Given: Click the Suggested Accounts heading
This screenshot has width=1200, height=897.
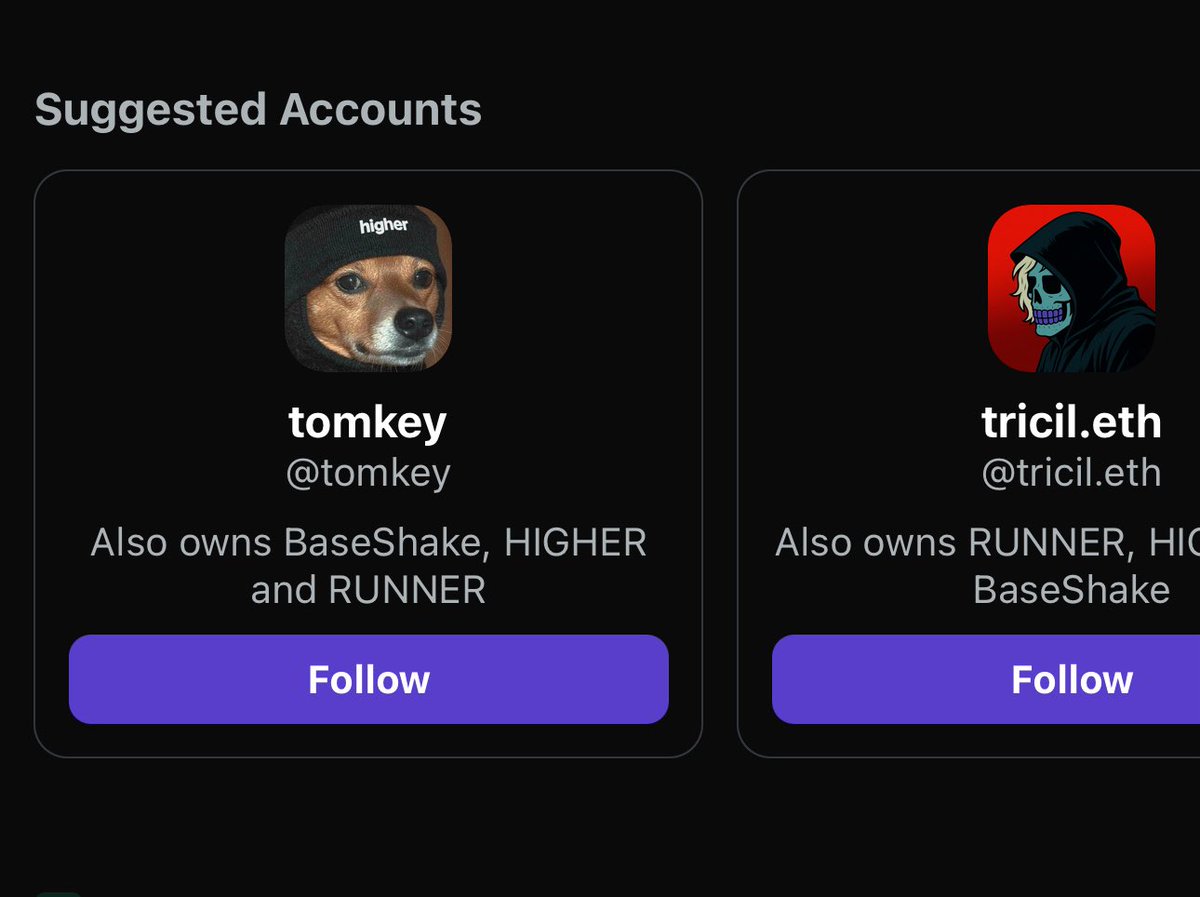Looking at the screenshot, I should tap(258, 110).
